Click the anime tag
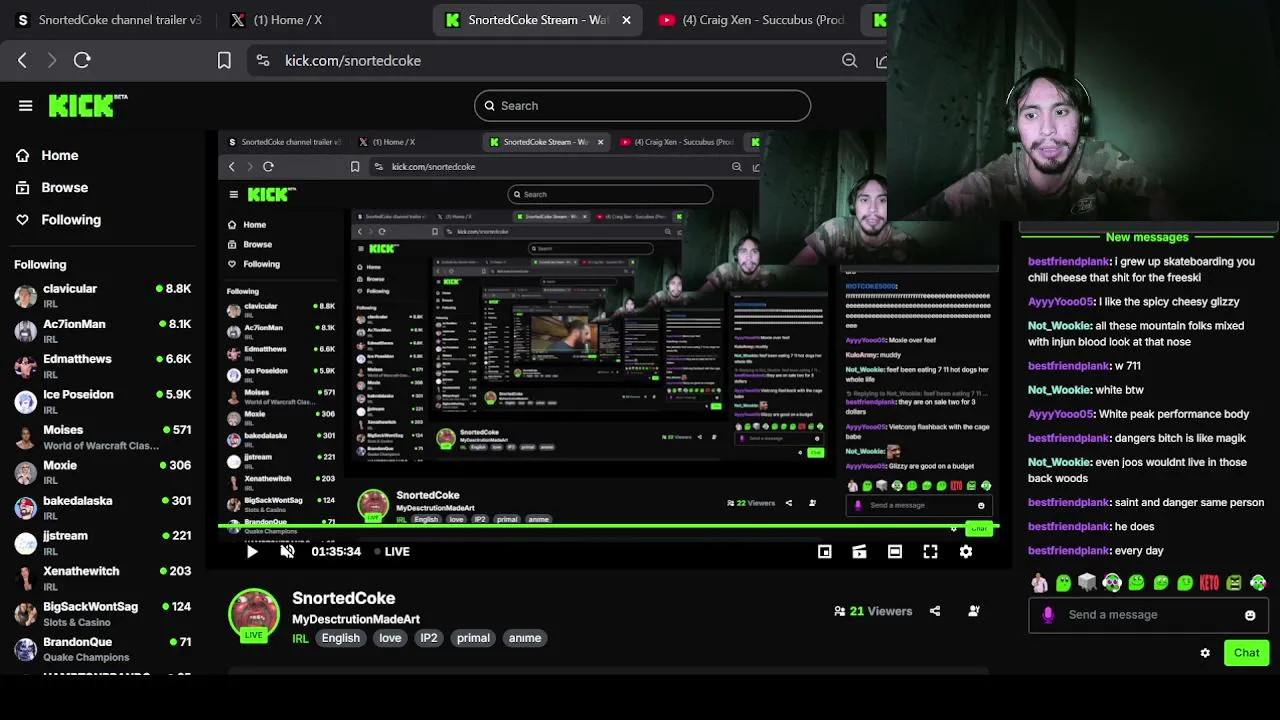1280x720 pixels. tap(525, 638)
